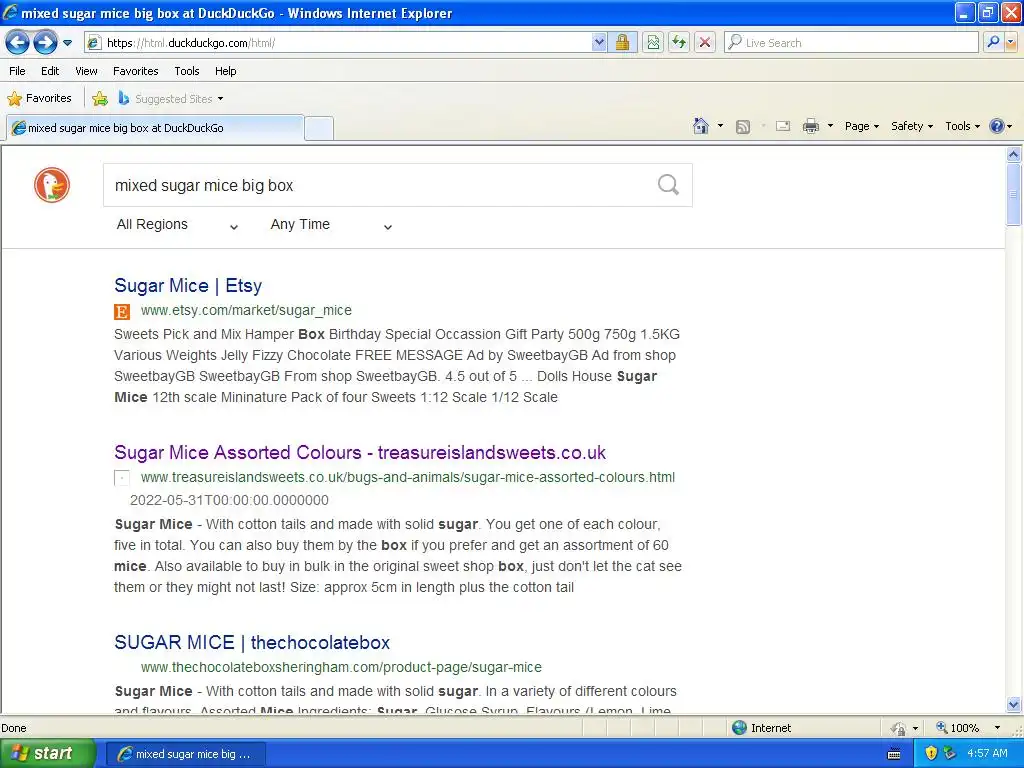Click the DuckDuckGo search magnifier button
This screenshot has width=1024, height=768.
(x=668, y=185)
